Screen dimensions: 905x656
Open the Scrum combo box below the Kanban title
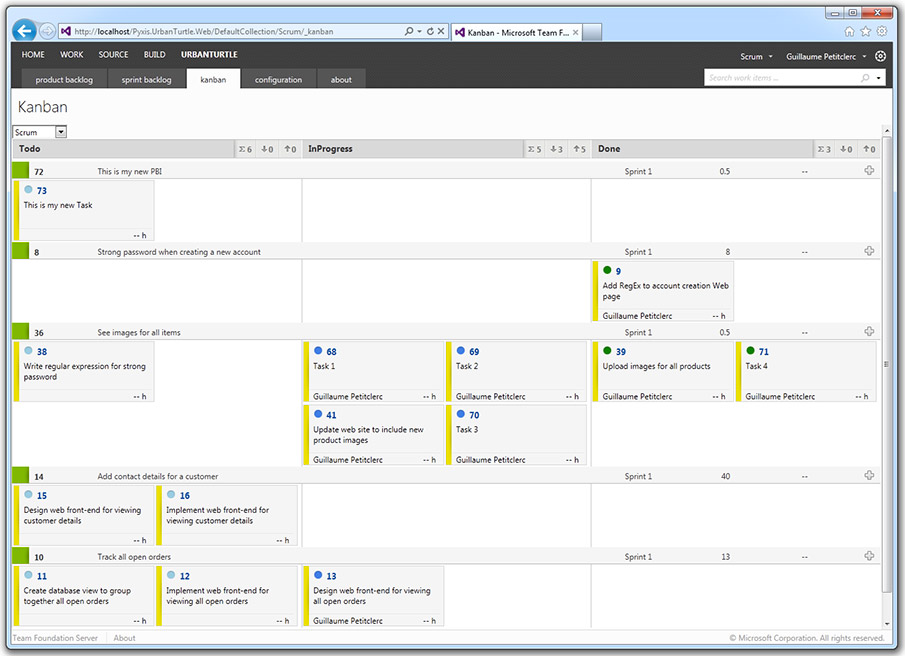pyautogui.click(x=37, y=131)
